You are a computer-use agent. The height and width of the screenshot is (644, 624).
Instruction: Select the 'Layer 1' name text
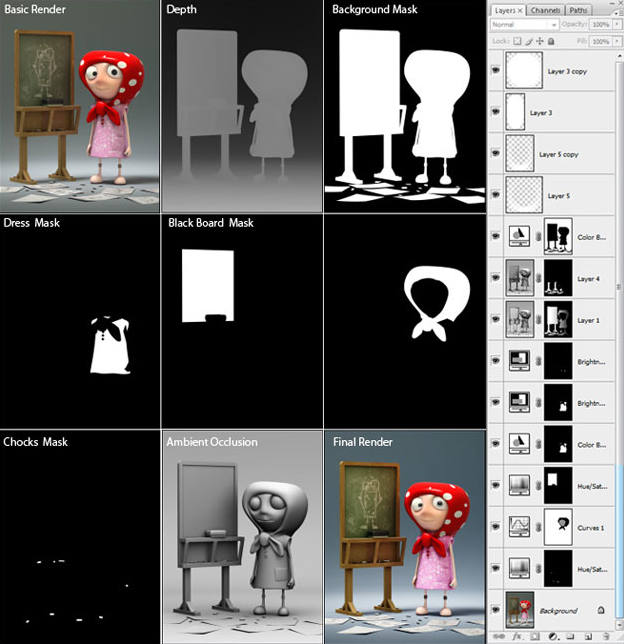[588, 320]
